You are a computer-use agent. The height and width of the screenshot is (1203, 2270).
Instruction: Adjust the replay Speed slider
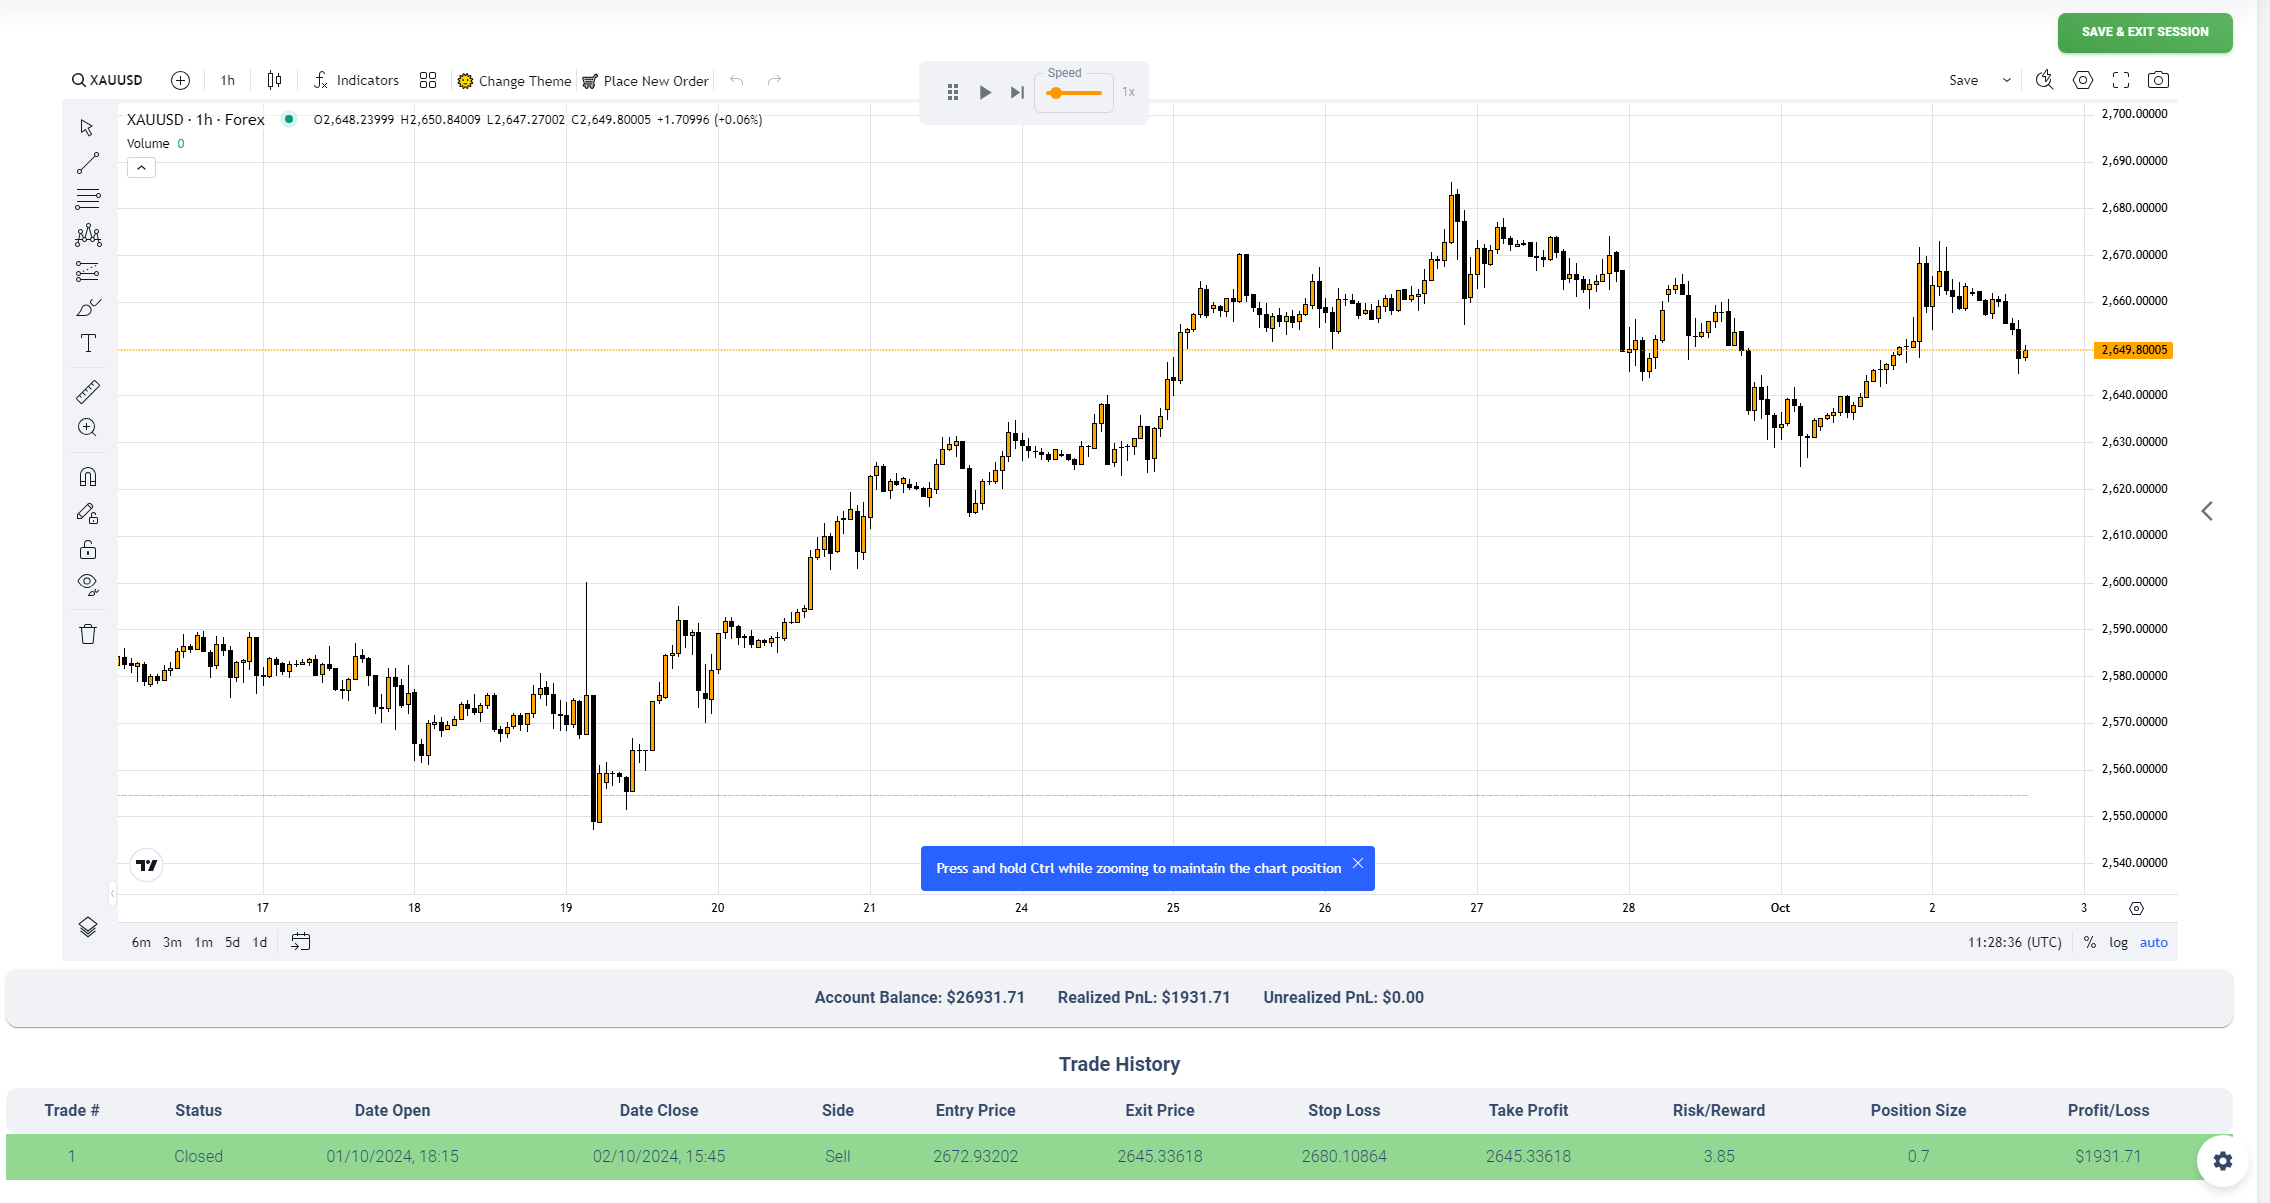coord(1074,93)
